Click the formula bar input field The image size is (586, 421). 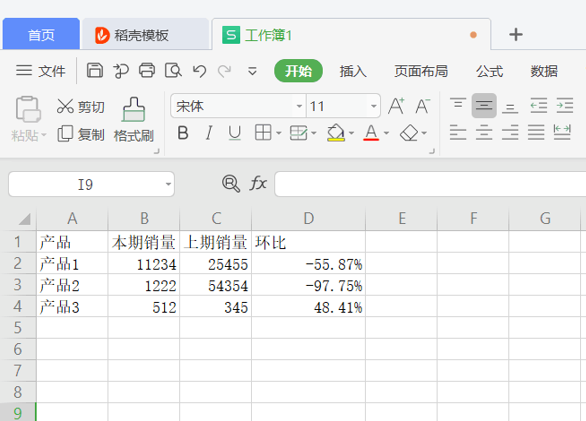coord(430,184)
